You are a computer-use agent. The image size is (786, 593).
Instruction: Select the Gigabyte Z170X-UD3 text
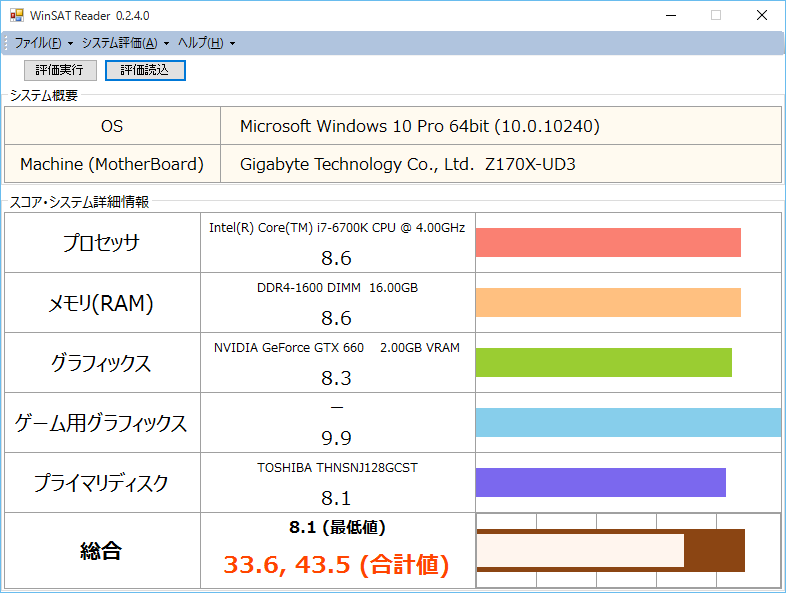[x=408, y=164]
